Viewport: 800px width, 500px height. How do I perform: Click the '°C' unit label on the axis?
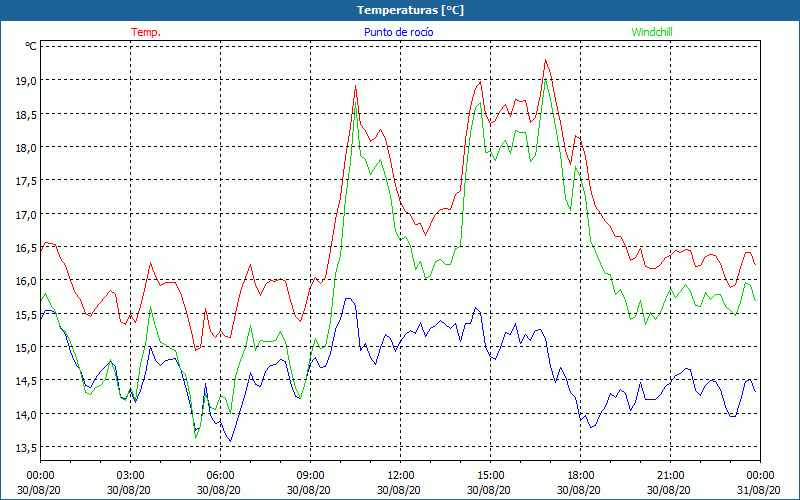pos(31,46)
